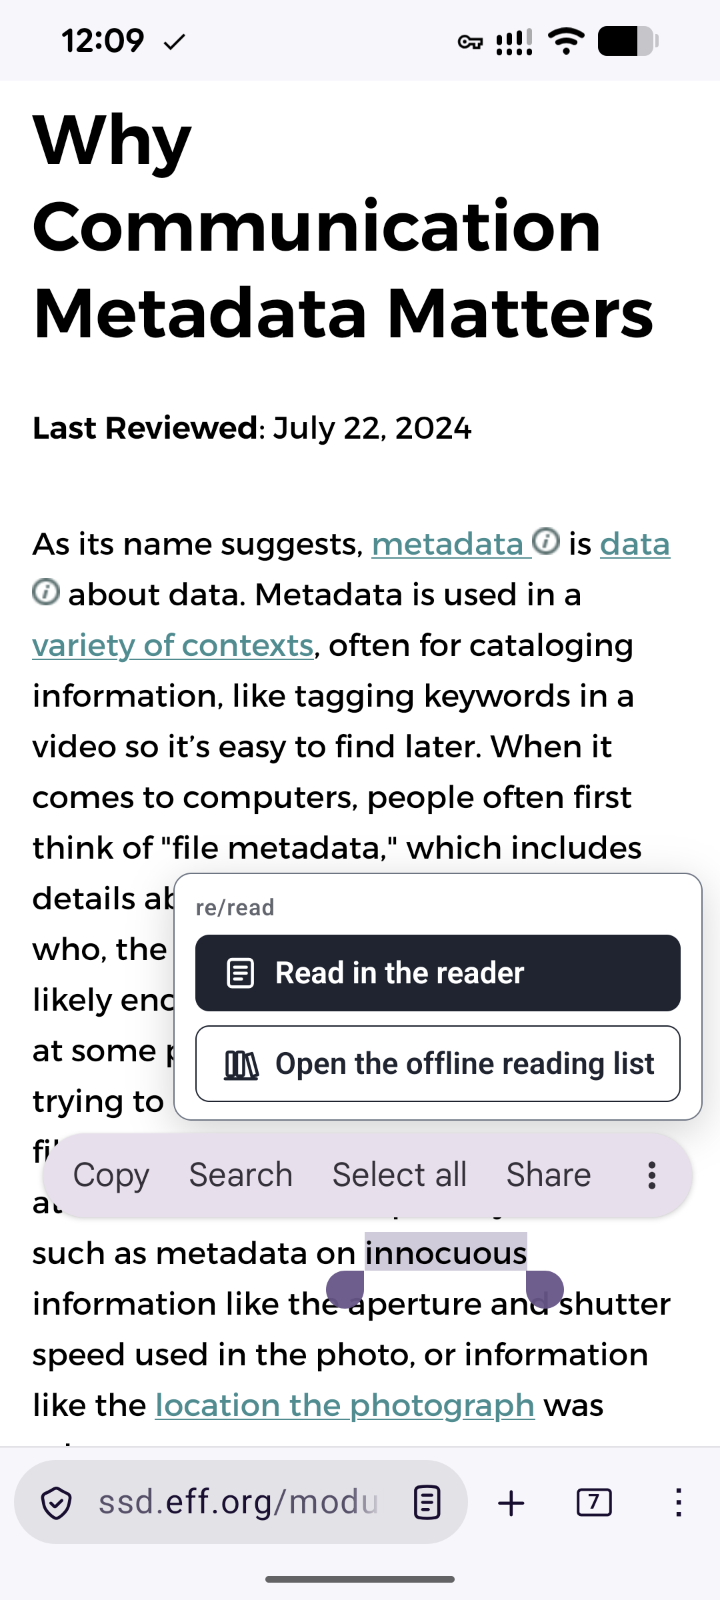This screenshot has width=720, height=1600.
Task: Tap the reader view icon in address bar
Action: [427, 1502]
